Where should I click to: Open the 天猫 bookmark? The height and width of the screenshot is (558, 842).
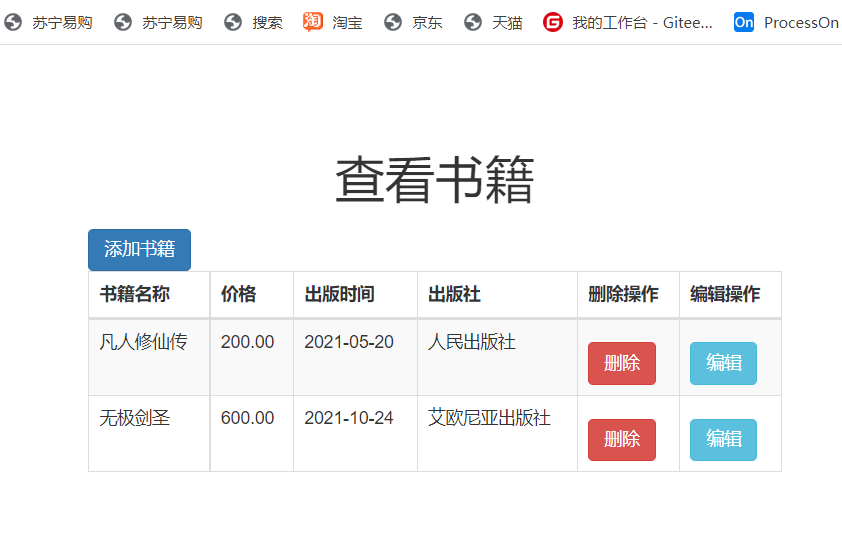pyautogui.click(x=493, y=23)
